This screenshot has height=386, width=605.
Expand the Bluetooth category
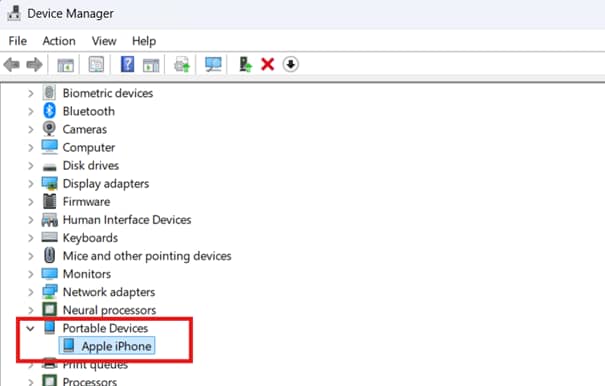[x=30, y=112]
